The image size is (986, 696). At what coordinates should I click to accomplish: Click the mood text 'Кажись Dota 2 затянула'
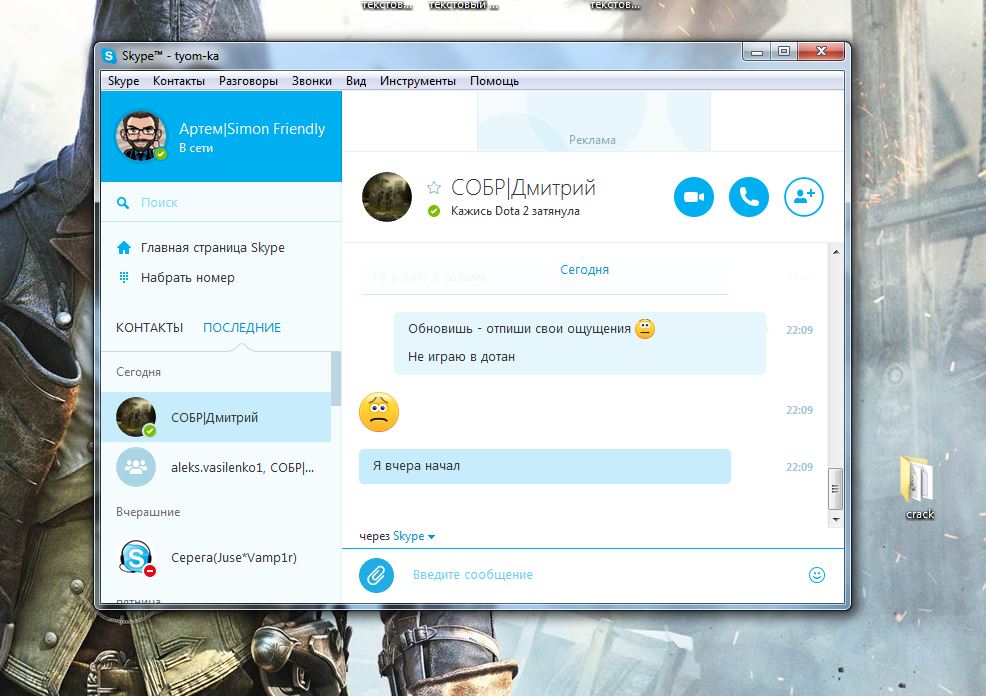[515, 211]
